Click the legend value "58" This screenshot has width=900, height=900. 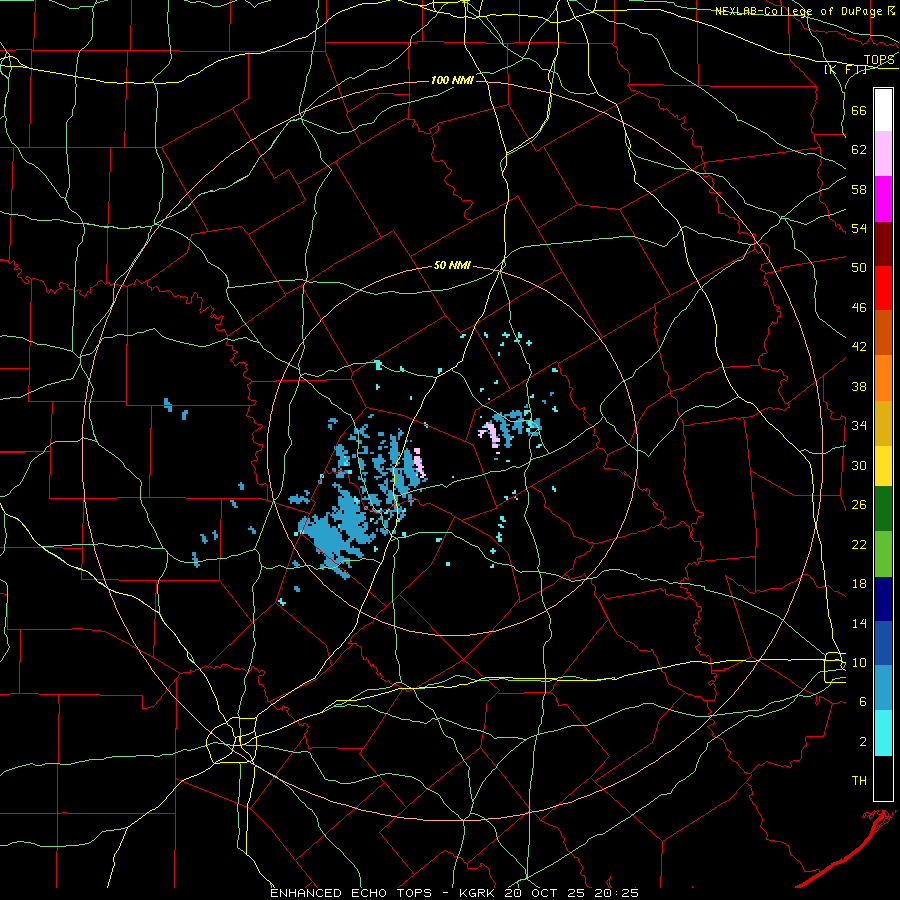click(x=859, y=189)
